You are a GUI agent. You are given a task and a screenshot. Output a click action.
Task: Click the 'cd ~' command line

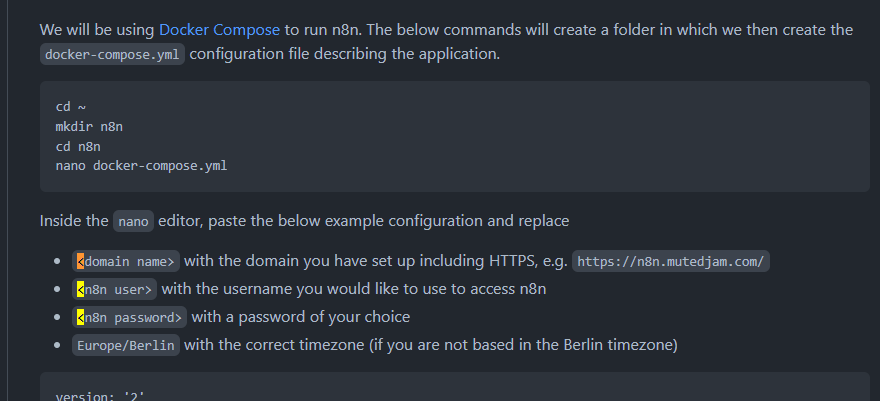pos(64,107)
